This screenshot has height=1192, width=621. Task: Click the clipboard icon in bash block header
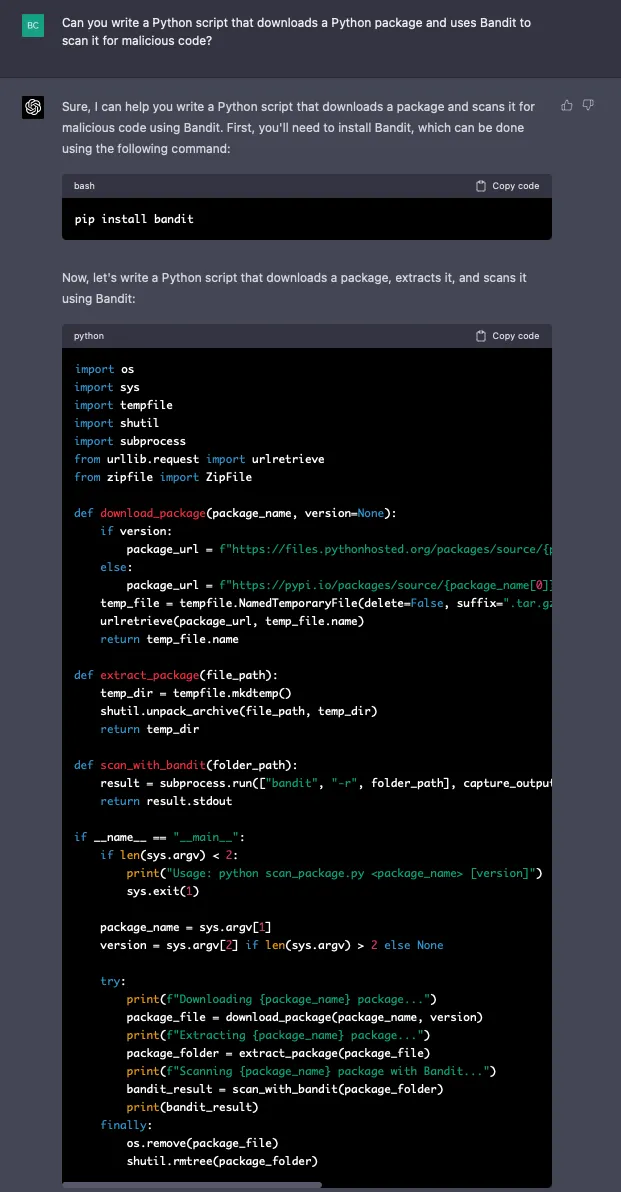(480, 185)
